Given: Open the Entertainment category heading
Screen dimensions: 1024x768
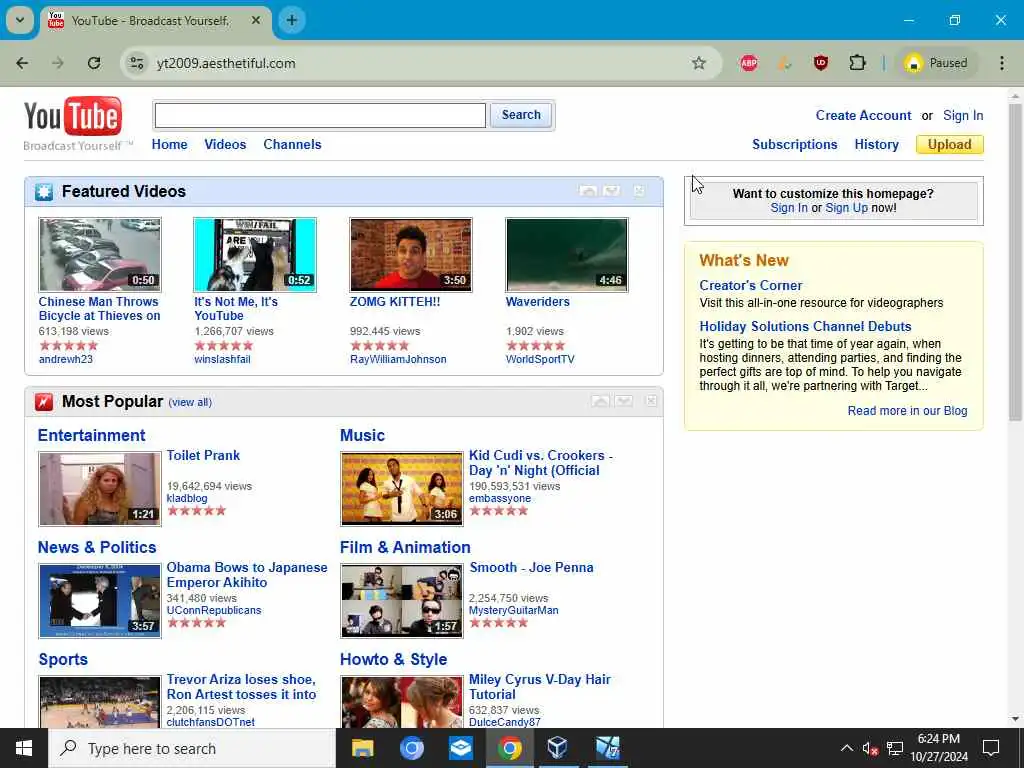Looking at the screenshot, I should tap(91, 436).
